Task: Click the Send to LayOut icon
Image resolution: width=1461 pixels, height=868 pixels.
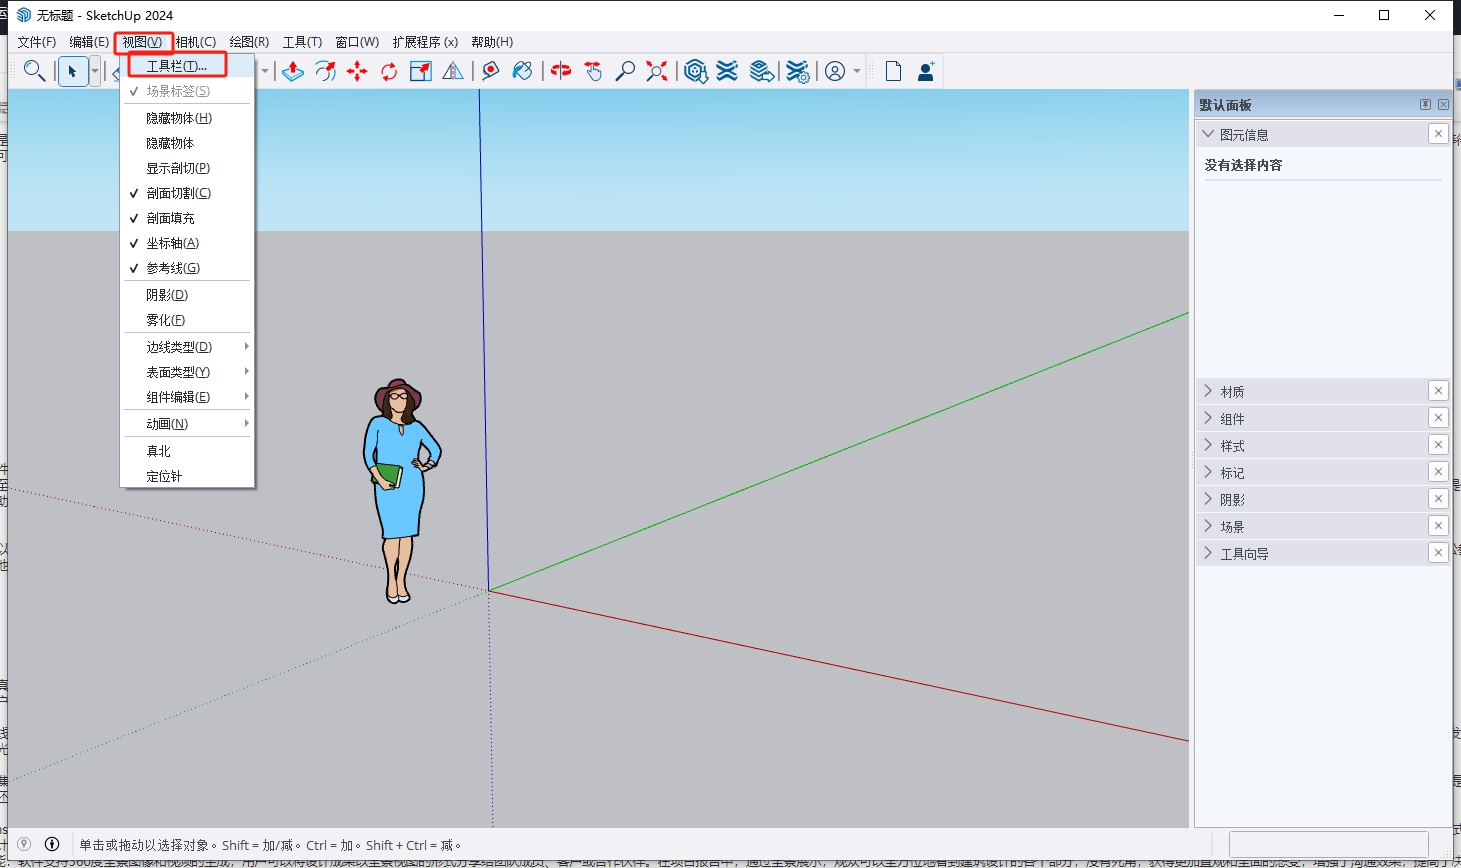Action: coord(762,71)
